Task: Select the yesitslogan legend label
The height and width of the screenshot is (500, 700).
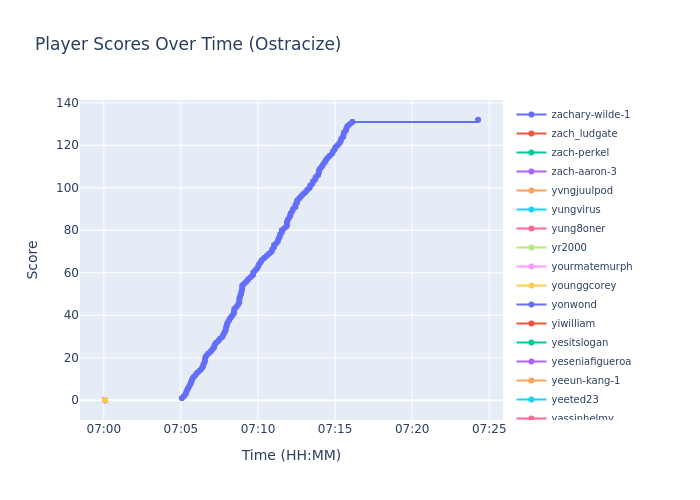Action: [579, 343]
